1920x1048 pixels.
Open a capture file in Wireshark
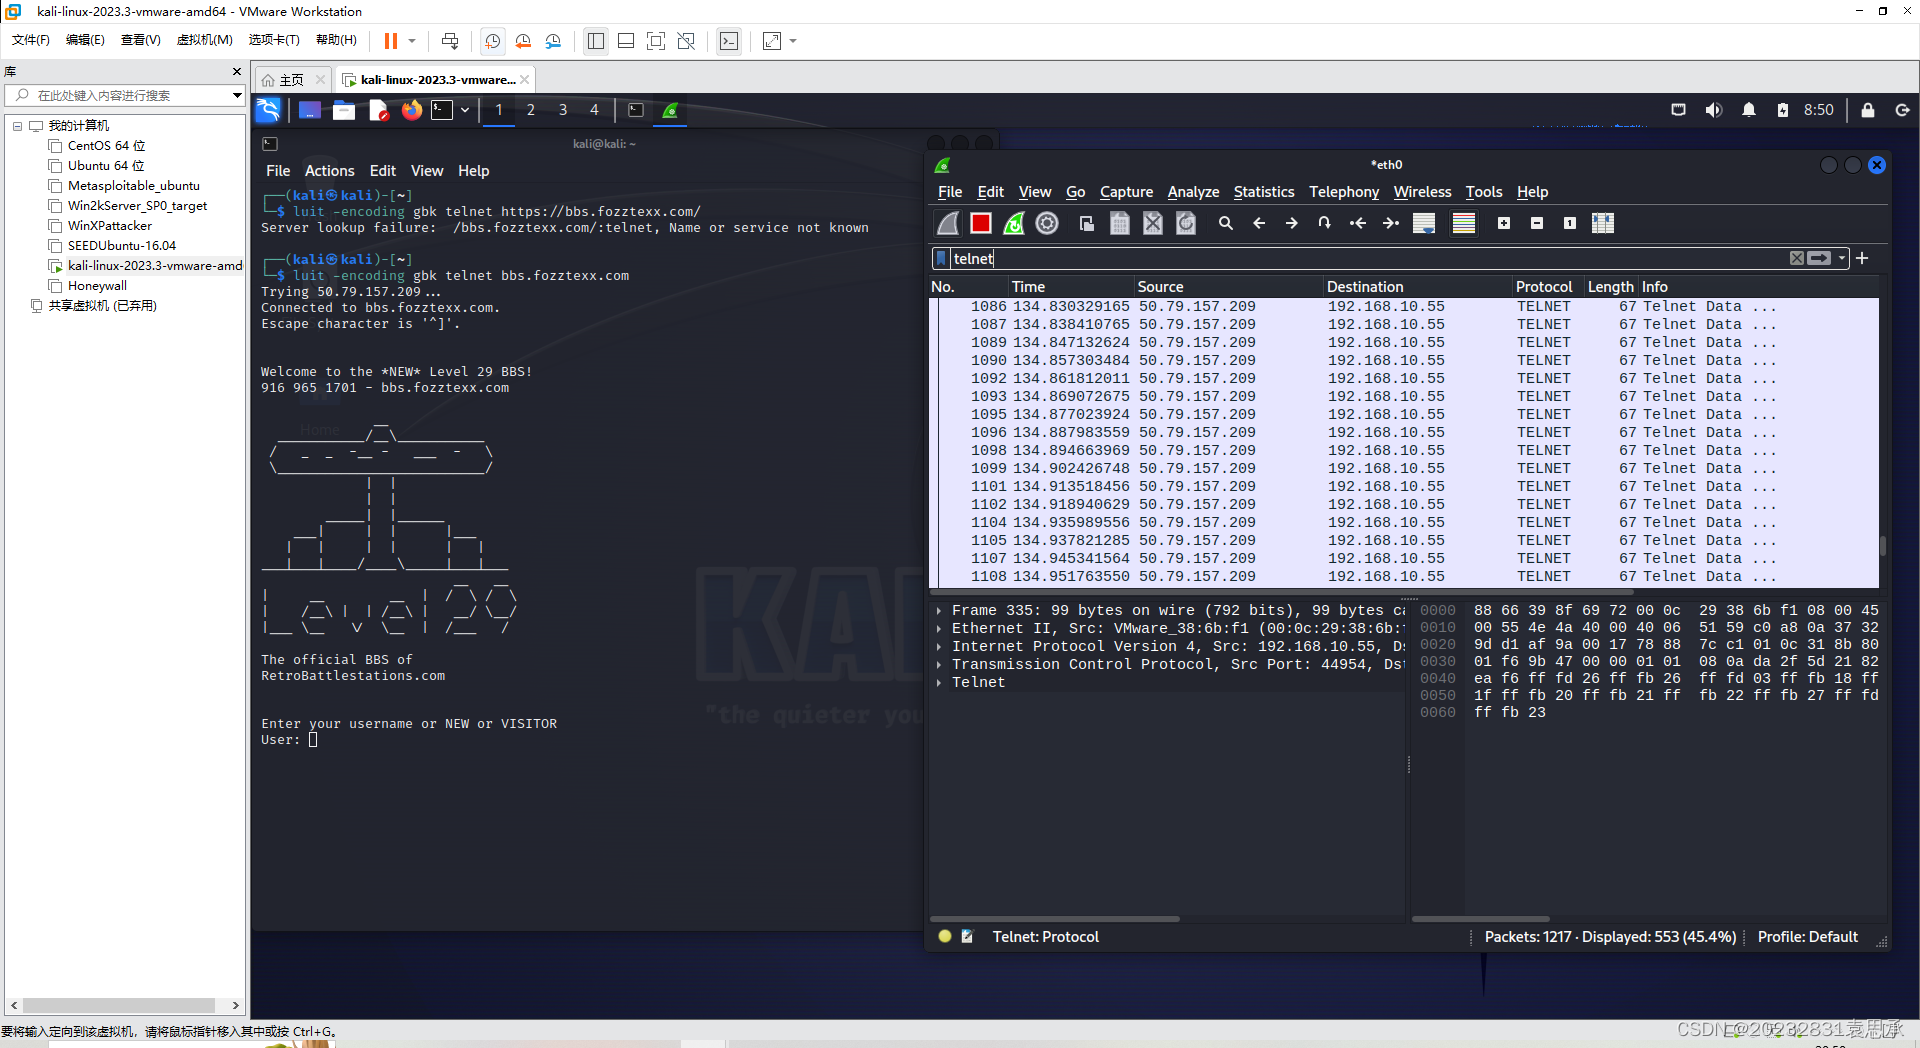point(1087,223)
